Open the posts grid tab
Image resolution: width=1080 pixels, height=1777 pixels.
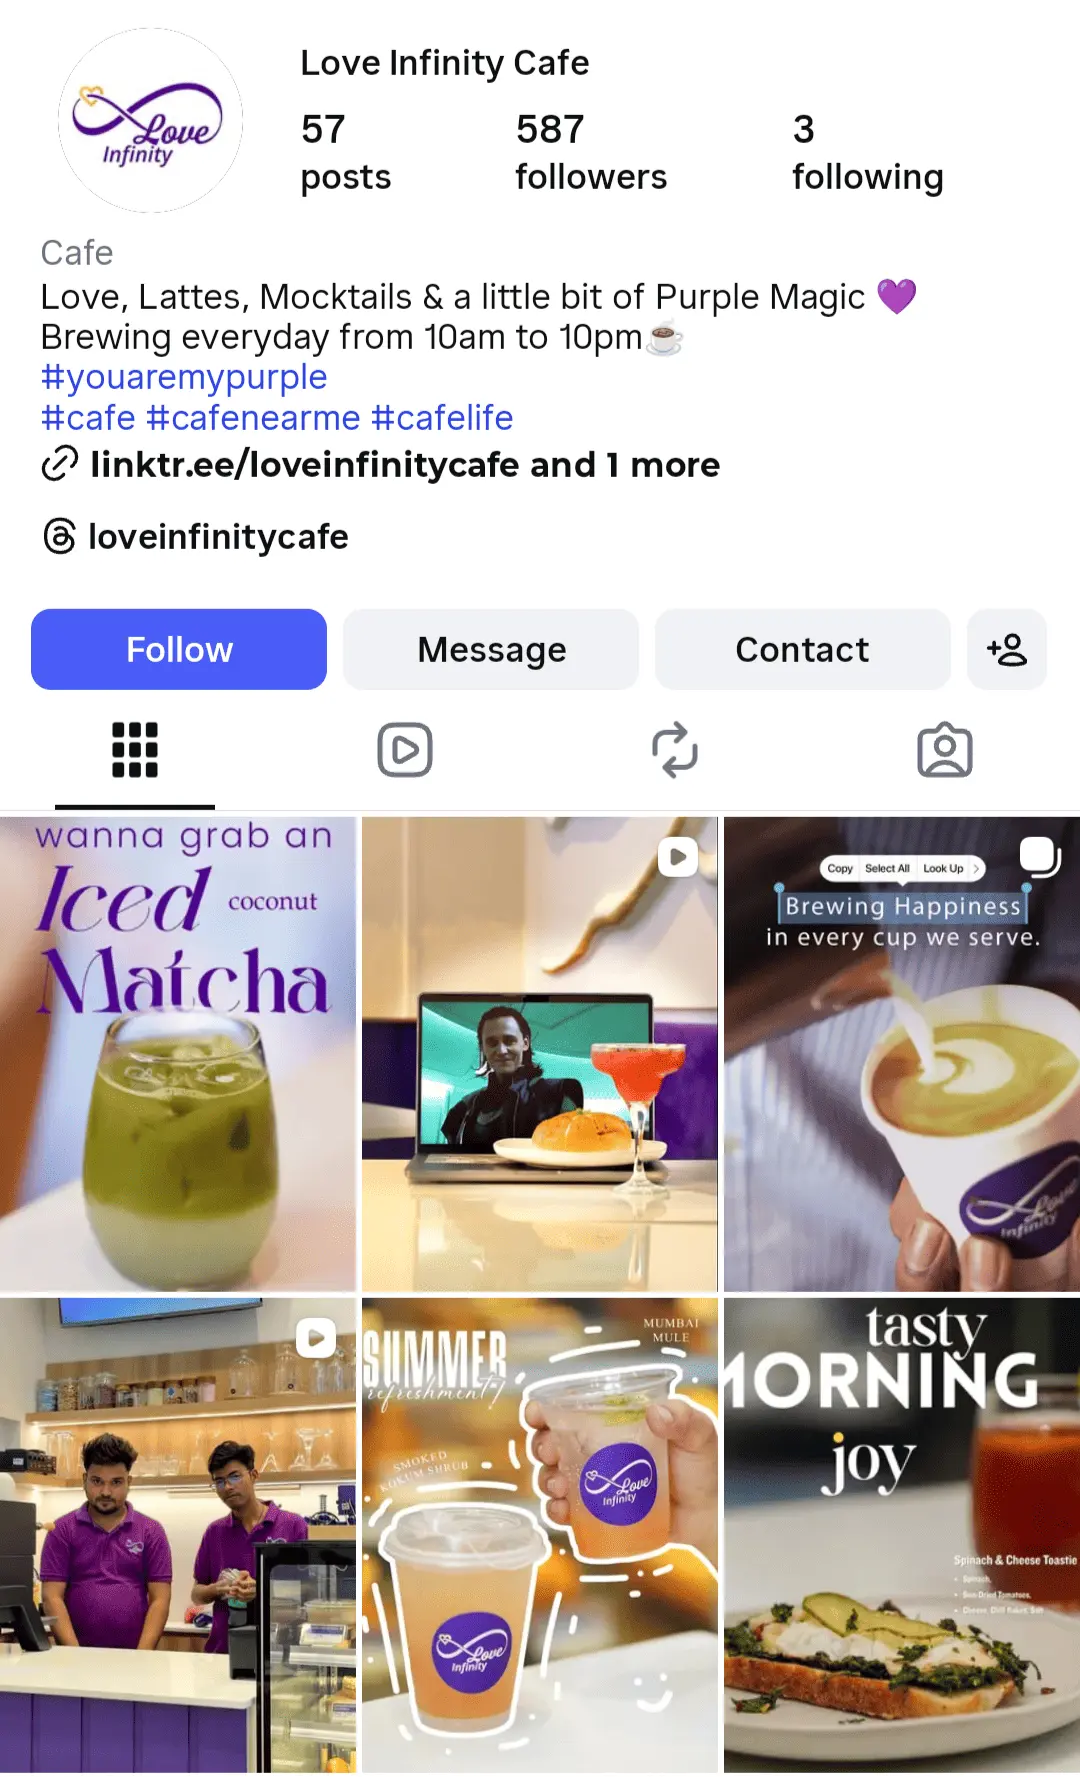pos(135,750)
